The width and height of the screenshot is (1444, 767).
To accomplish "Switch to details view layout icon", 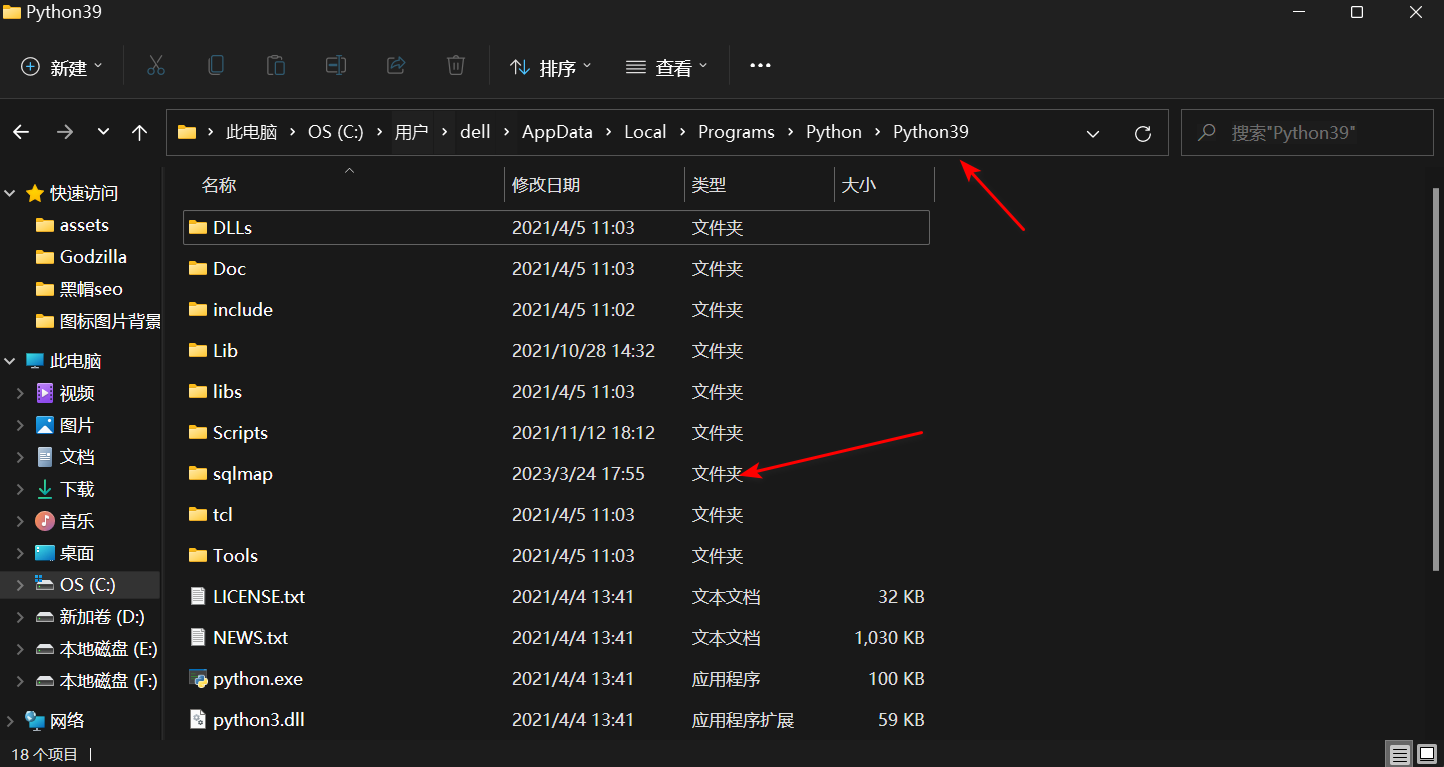I will click(x=1400, y=754).
